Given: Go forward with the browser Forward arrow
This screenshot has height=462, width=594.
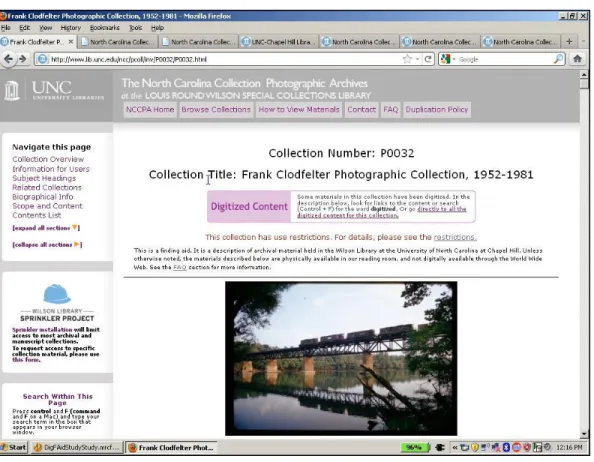Looking at the screenshot, I should 23,59.
